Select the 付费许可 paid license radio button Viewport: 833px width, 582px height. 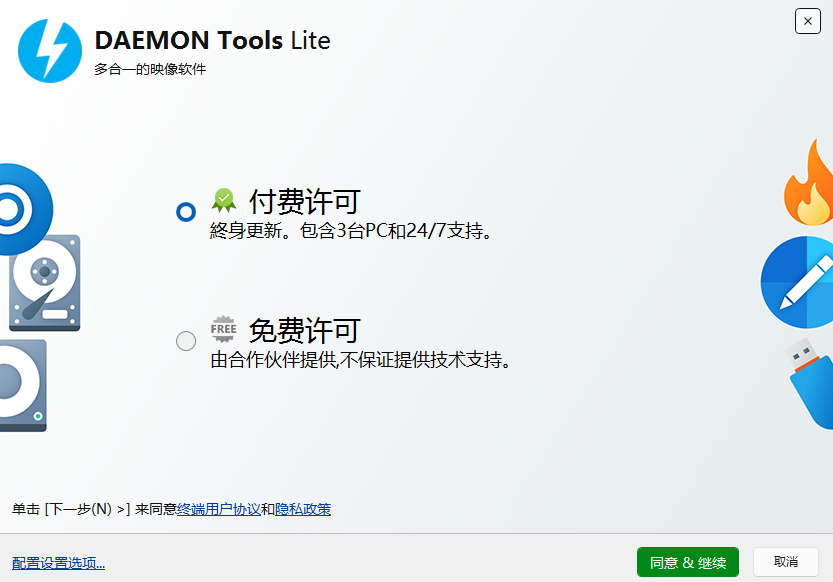coord(186,212)
